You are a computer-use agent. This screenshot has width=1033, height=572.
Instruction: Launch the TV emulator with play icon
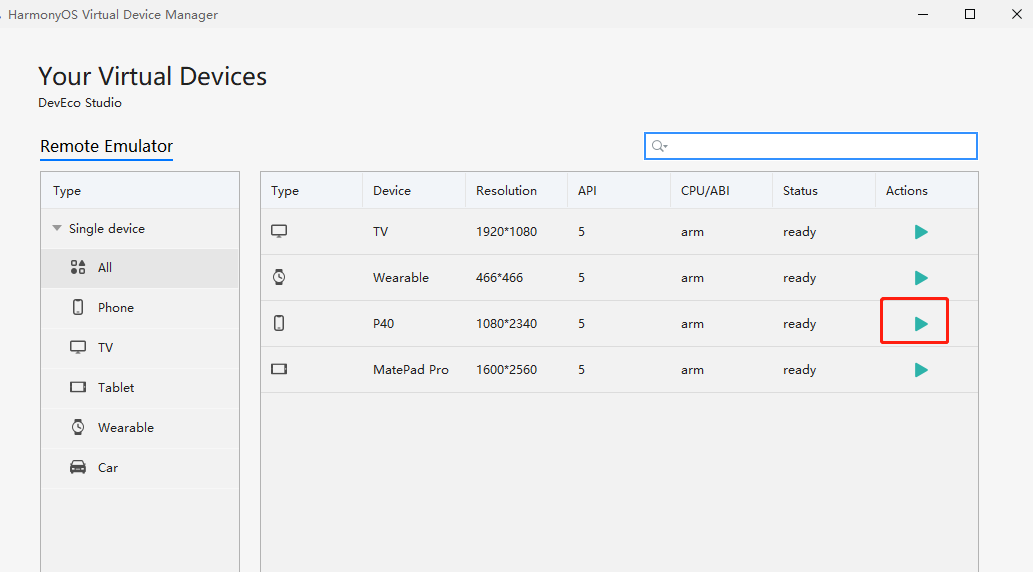(x=921, y=232)
